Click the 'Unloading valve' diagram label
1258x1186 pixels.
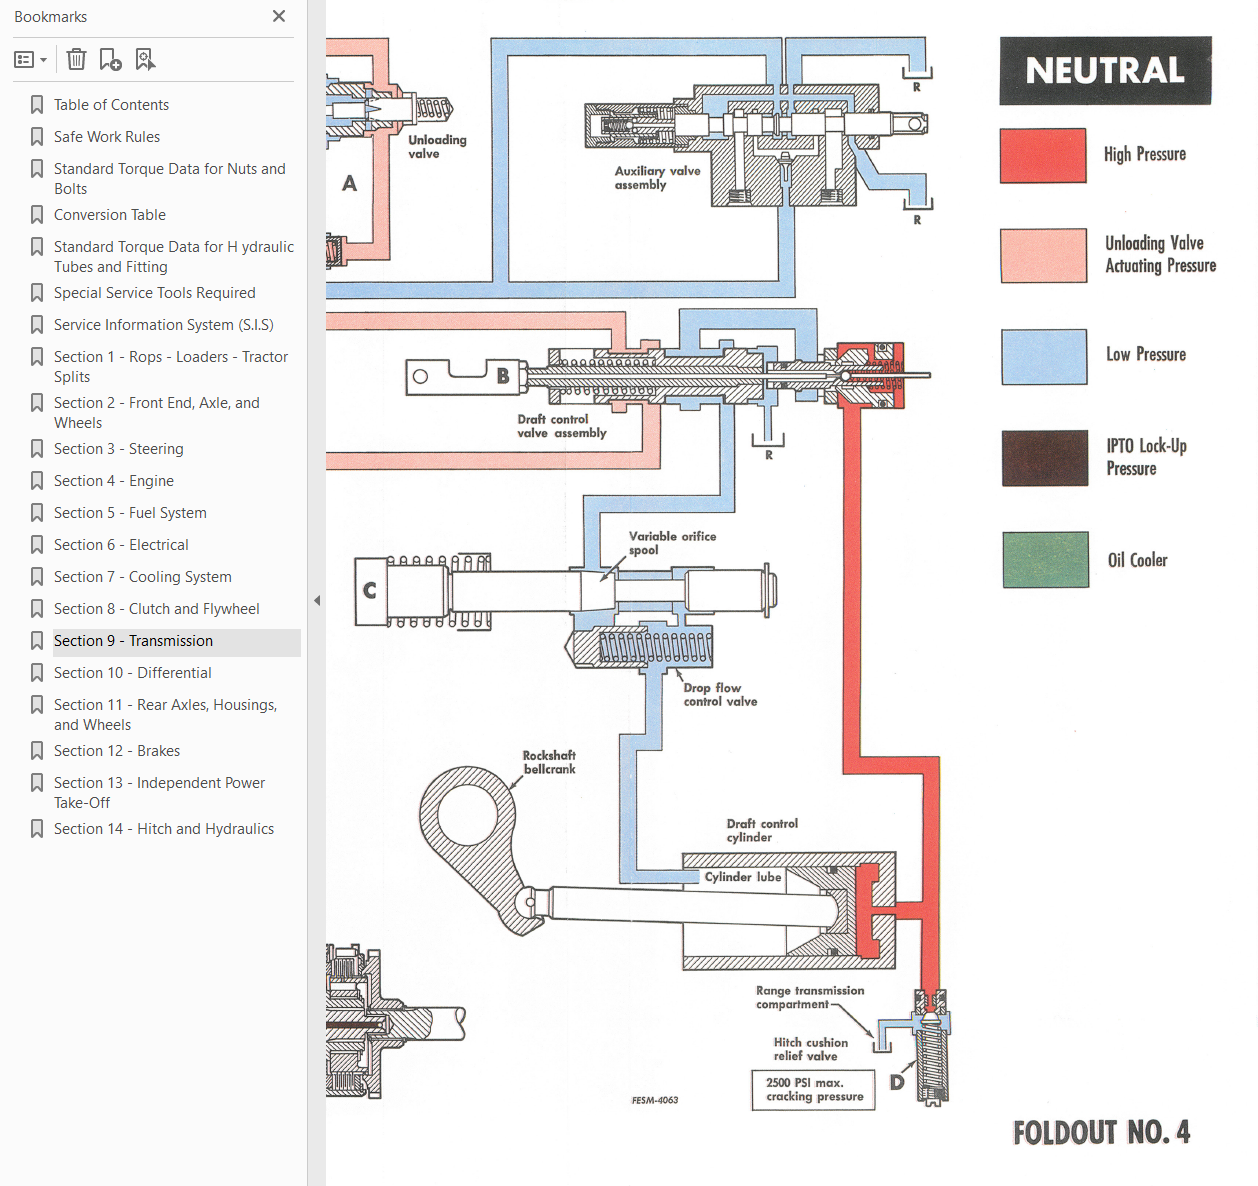point(437,146)
